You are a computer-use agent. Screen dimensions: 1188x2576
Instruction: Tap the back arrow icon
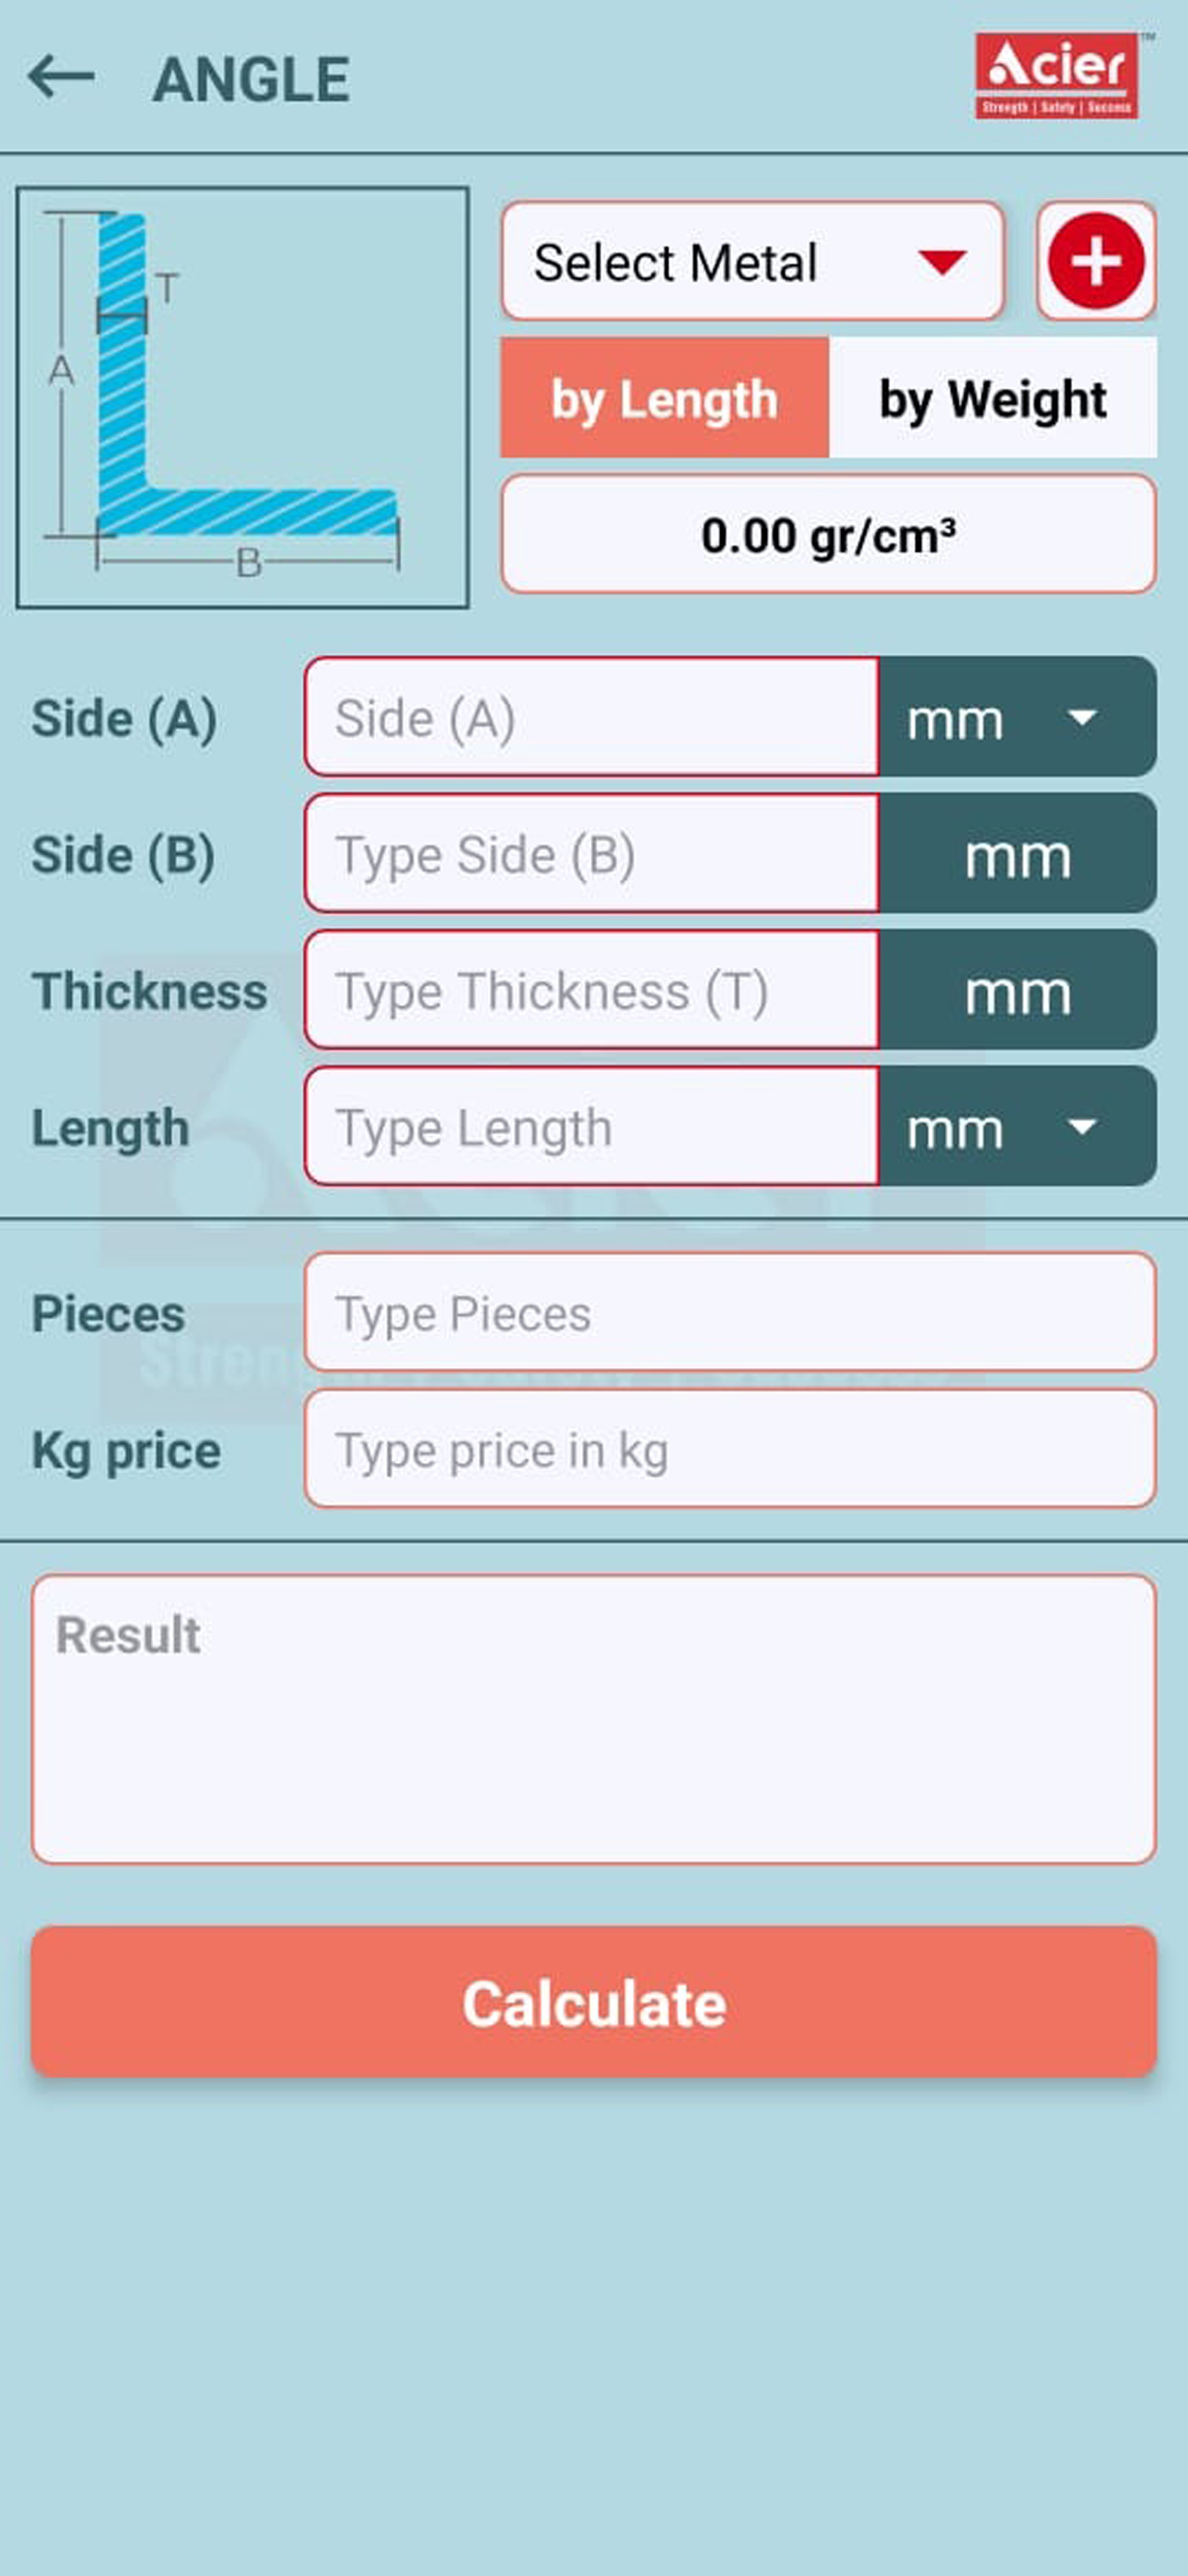coord(62,76)
